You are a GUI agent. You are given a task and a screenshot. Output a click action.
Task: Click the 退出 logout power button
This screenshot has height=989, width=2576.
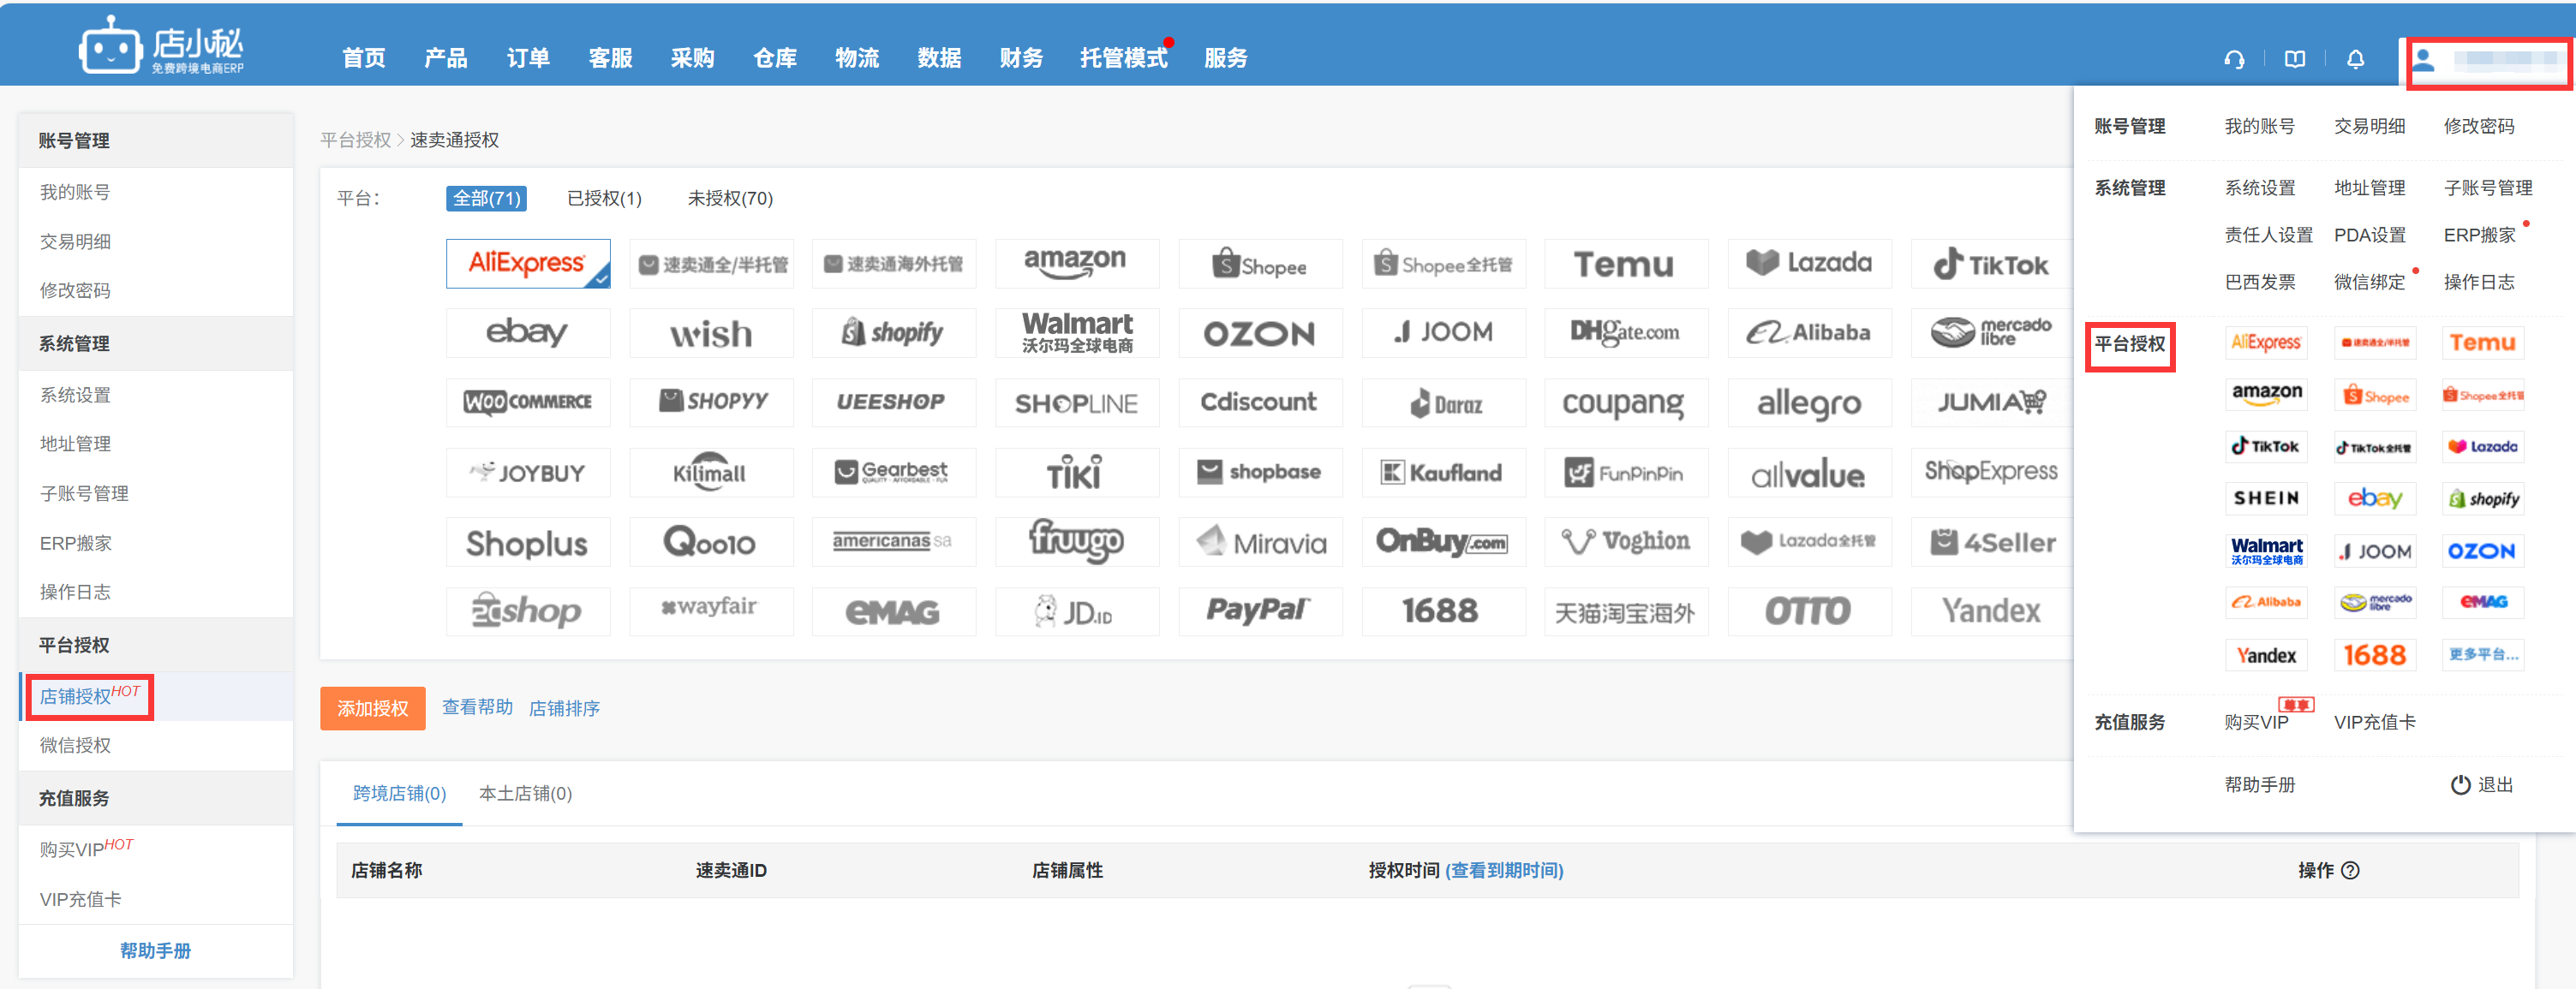click(x=2481, y=784)
